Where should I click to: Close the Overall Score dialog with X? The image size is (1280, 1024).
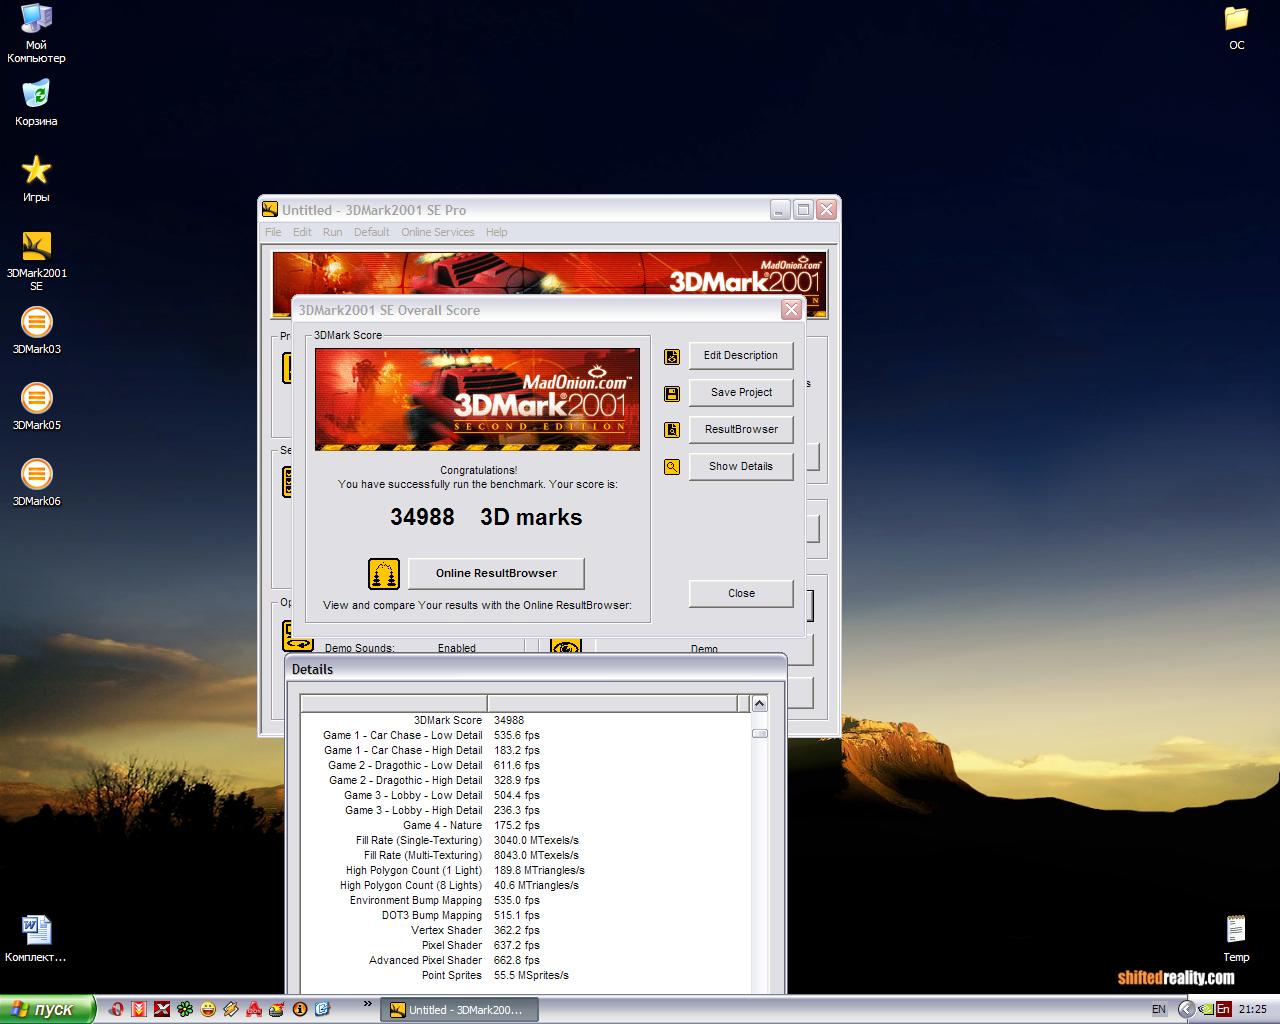click(791, 310)
